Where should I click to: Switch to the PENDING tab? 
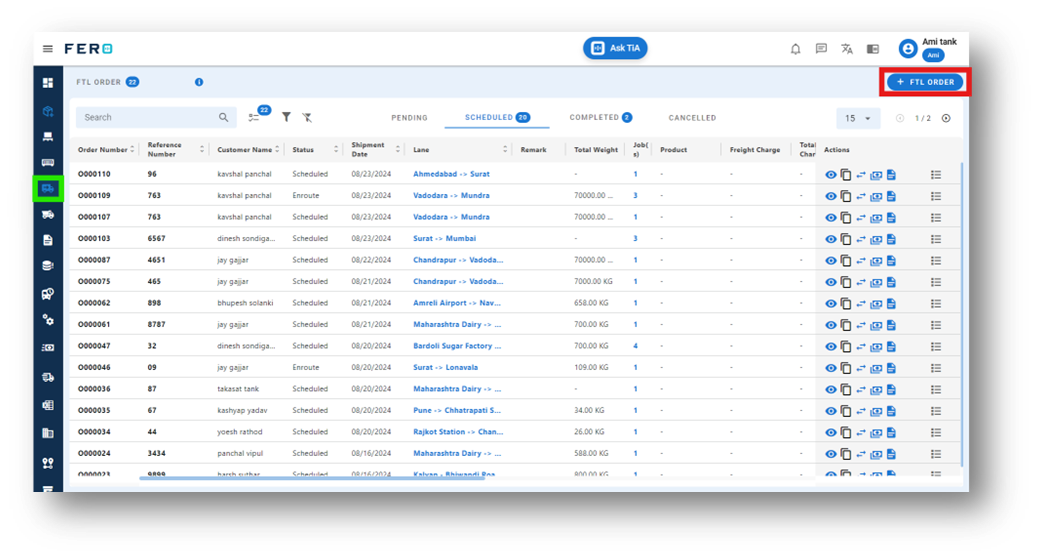(x=409, y=118)
